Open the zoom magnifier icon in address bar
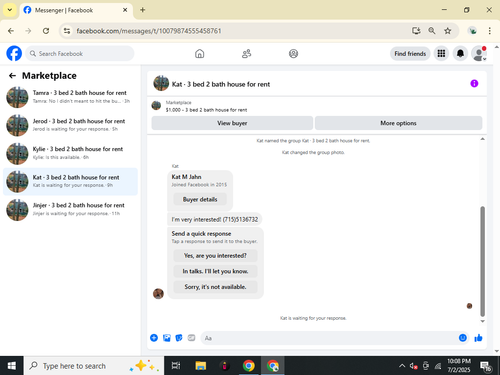This screenshot has width=500, height=375. click(x=432, y=31)
